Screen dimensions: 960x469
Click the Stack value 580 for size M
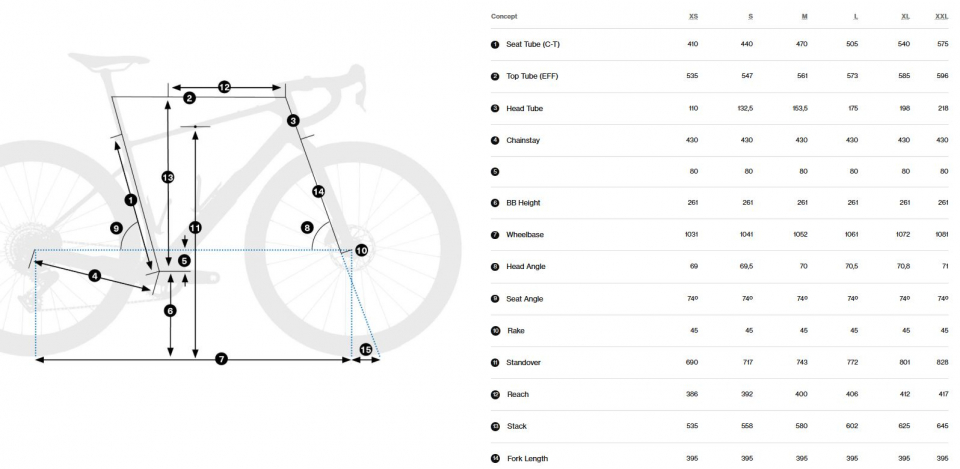pyautogui.click(x=801, y=426)
